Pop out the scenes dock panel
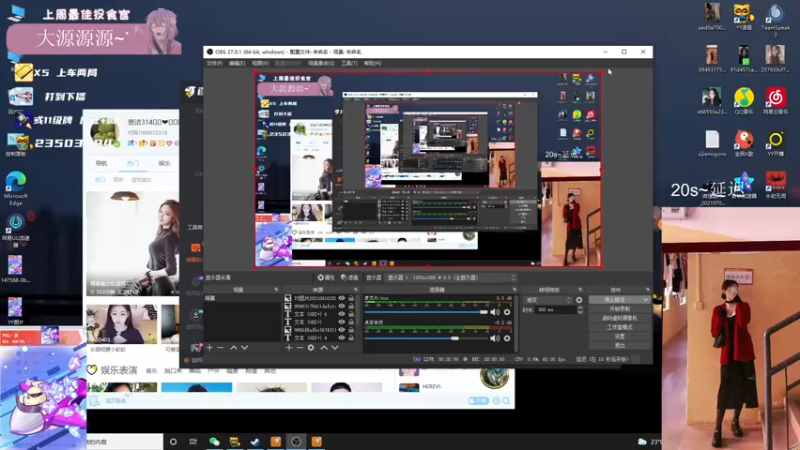The image size is (800, 450). 276,289
